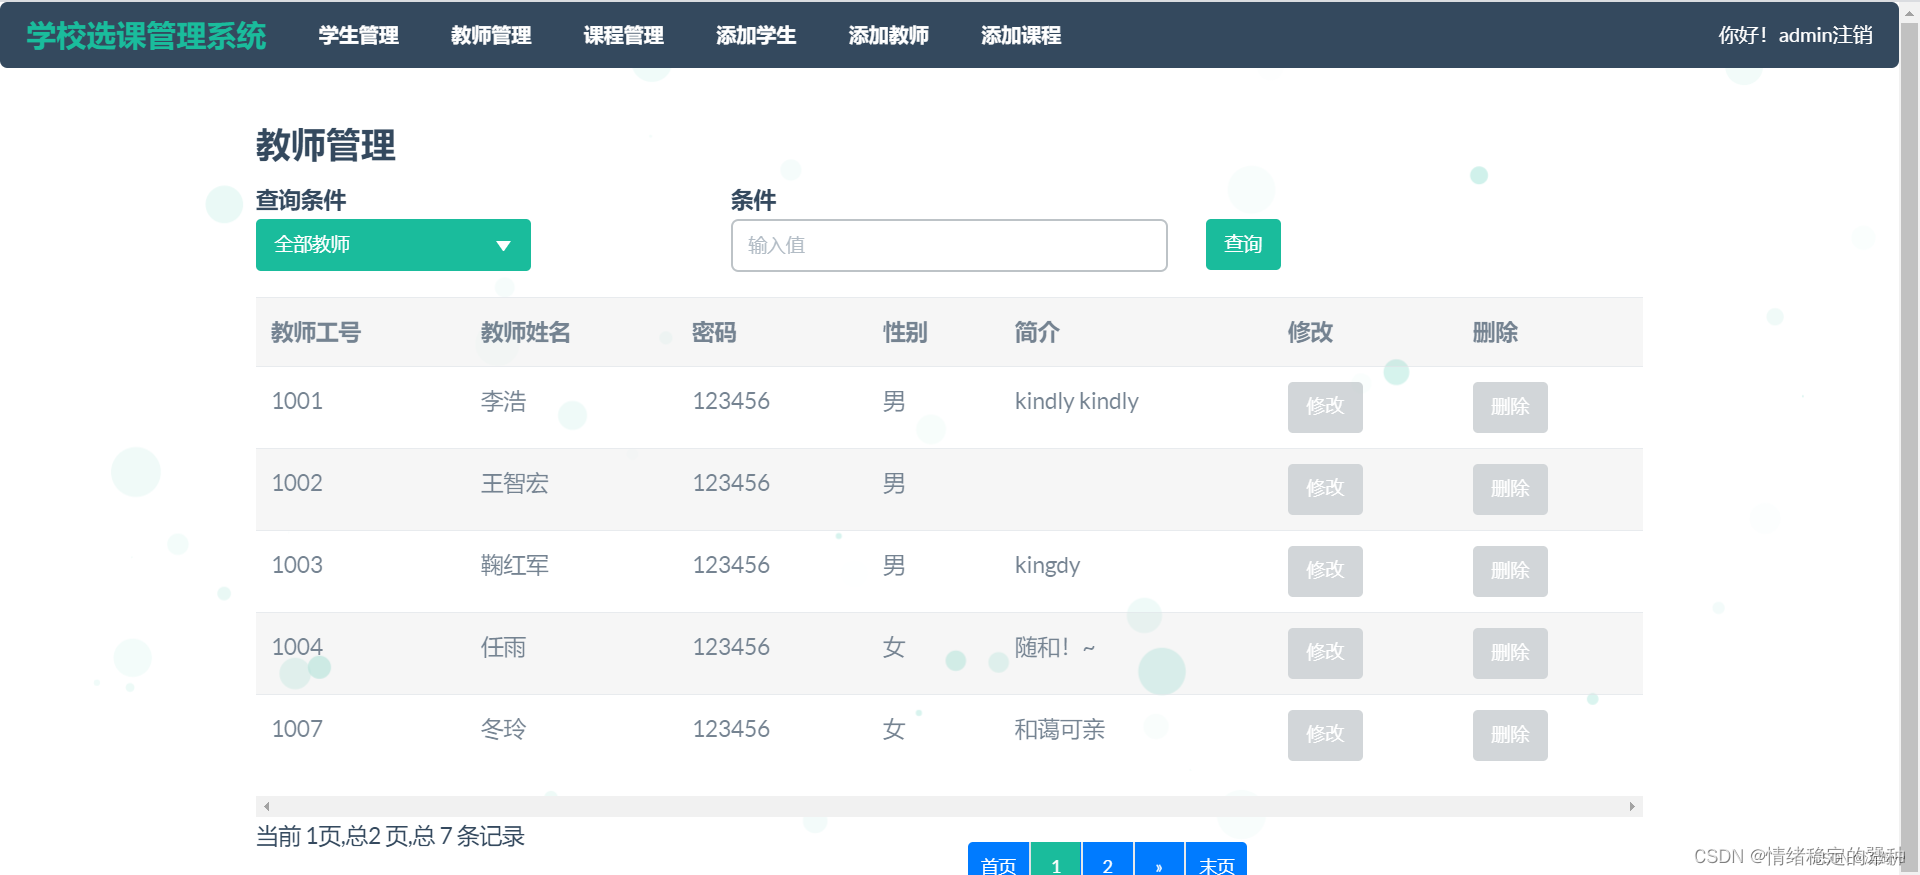Go to 课程管理 in the navbar
The width and height of the screenshot is (1920, 875).
click(623, 35)
